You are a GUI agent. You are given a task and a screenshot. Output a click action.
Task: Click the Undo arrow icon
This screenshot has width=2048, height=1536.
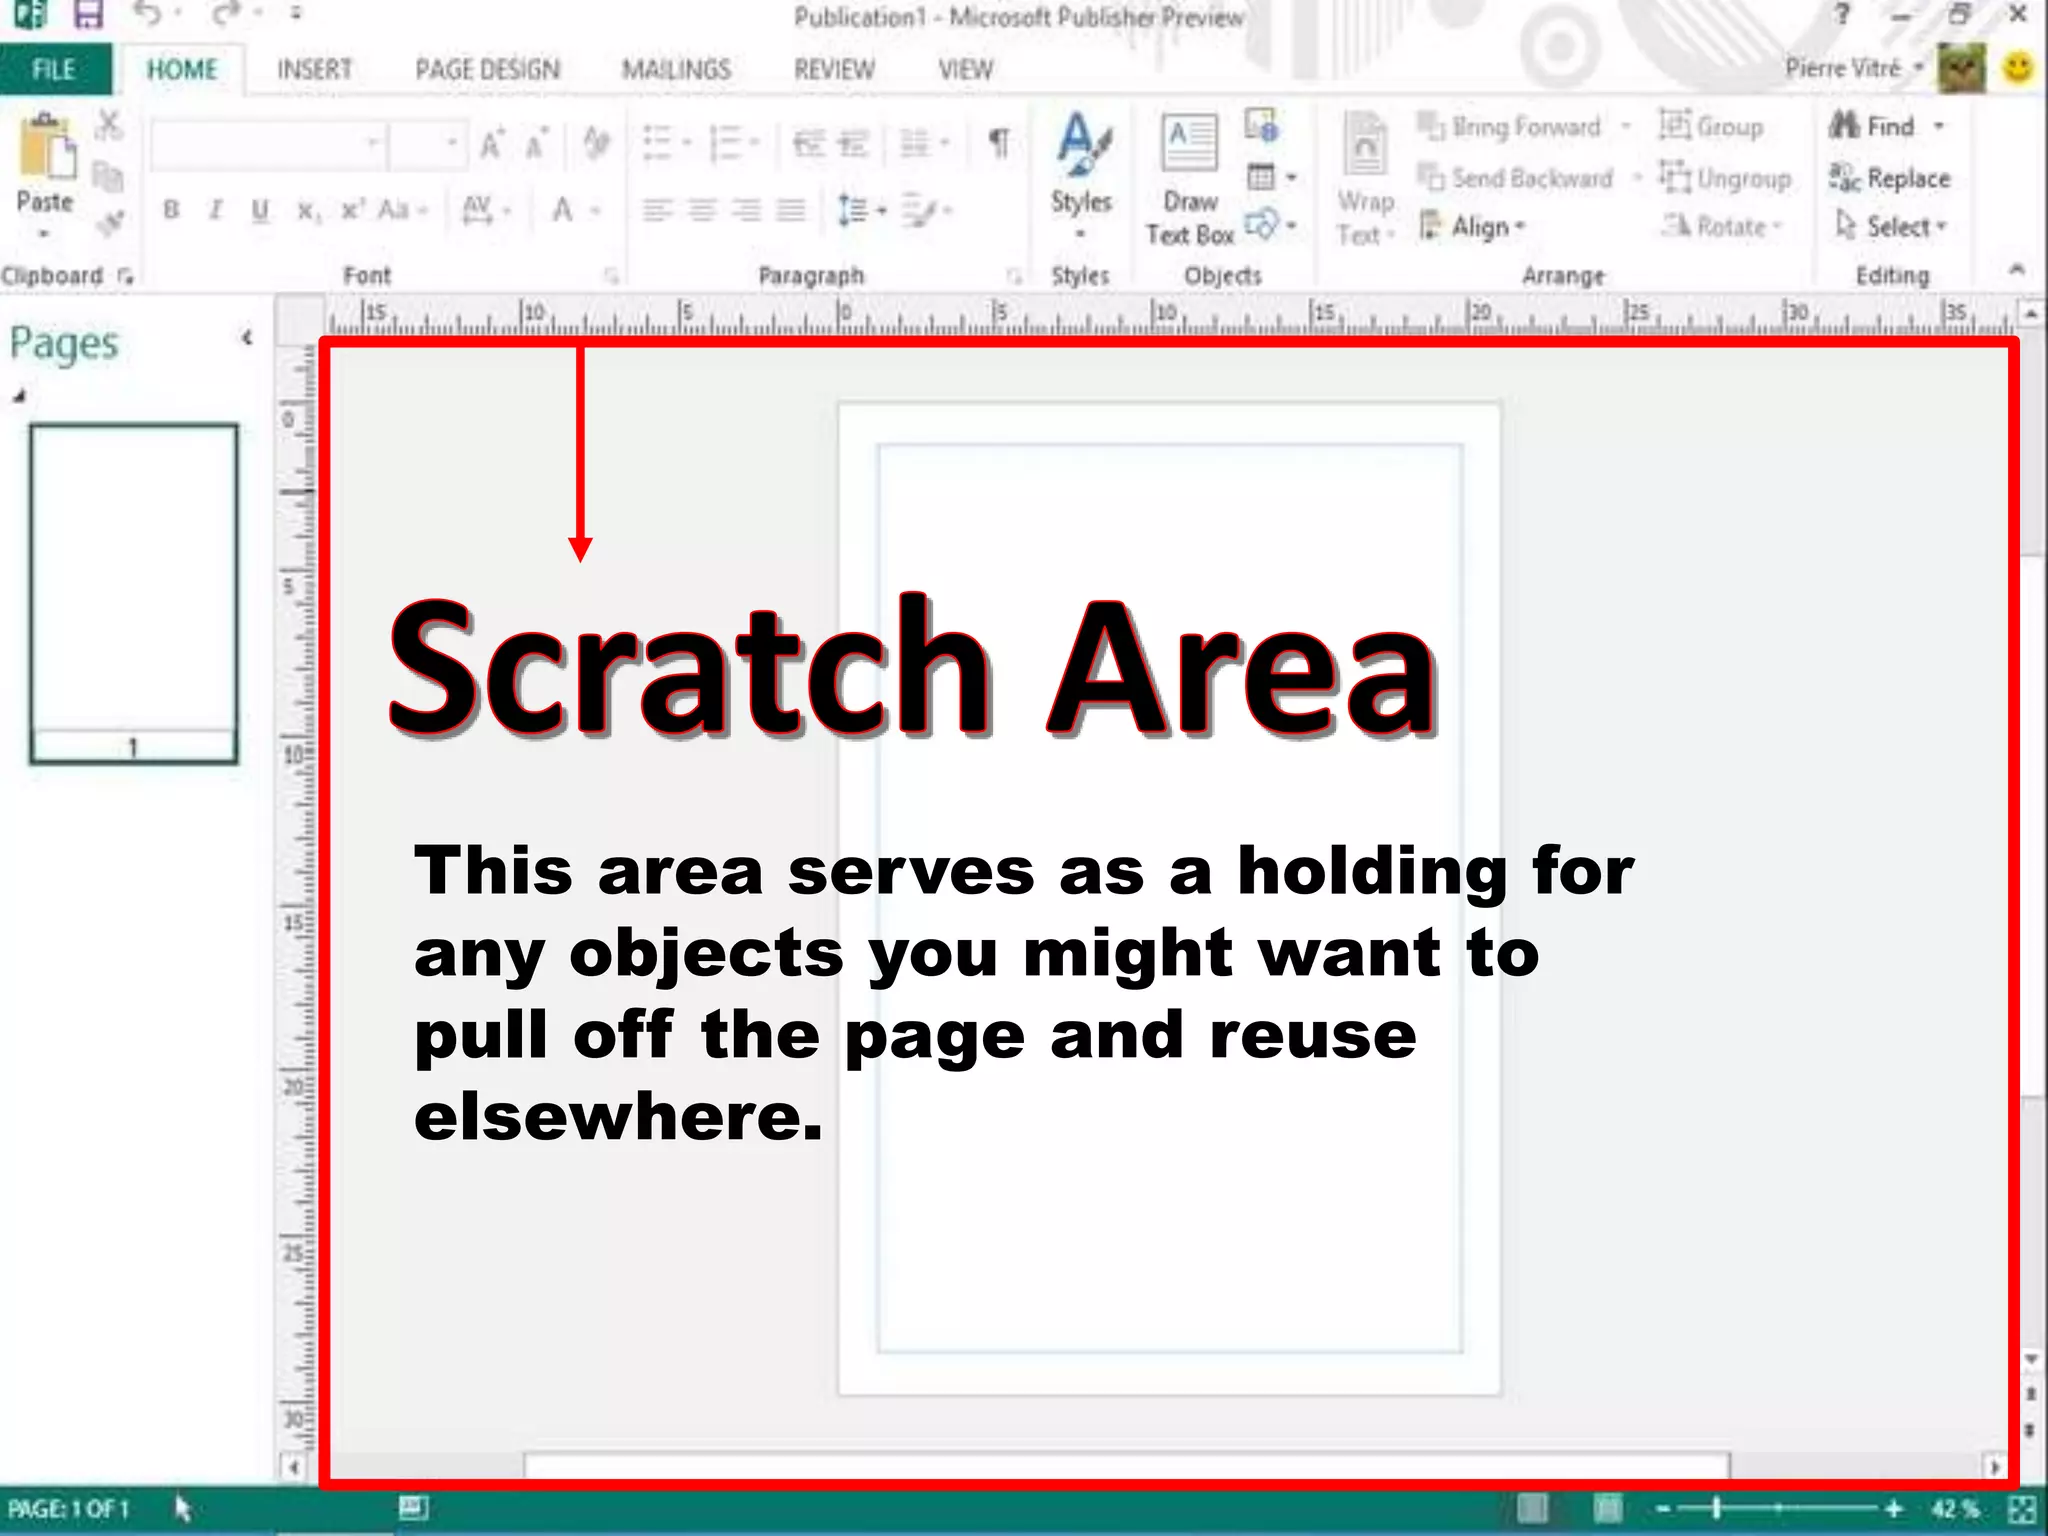tap(148, 14)
